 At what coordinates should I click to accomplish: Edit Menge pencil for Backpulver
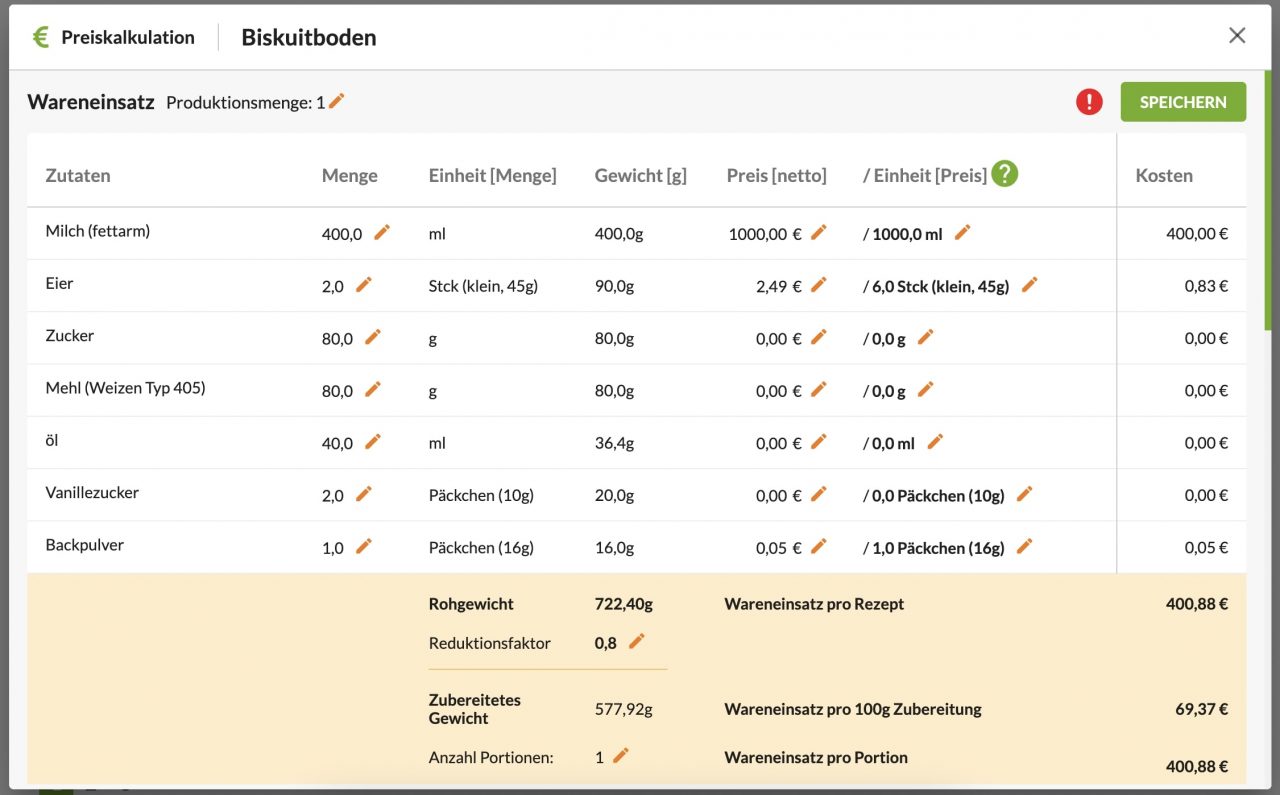364,546
